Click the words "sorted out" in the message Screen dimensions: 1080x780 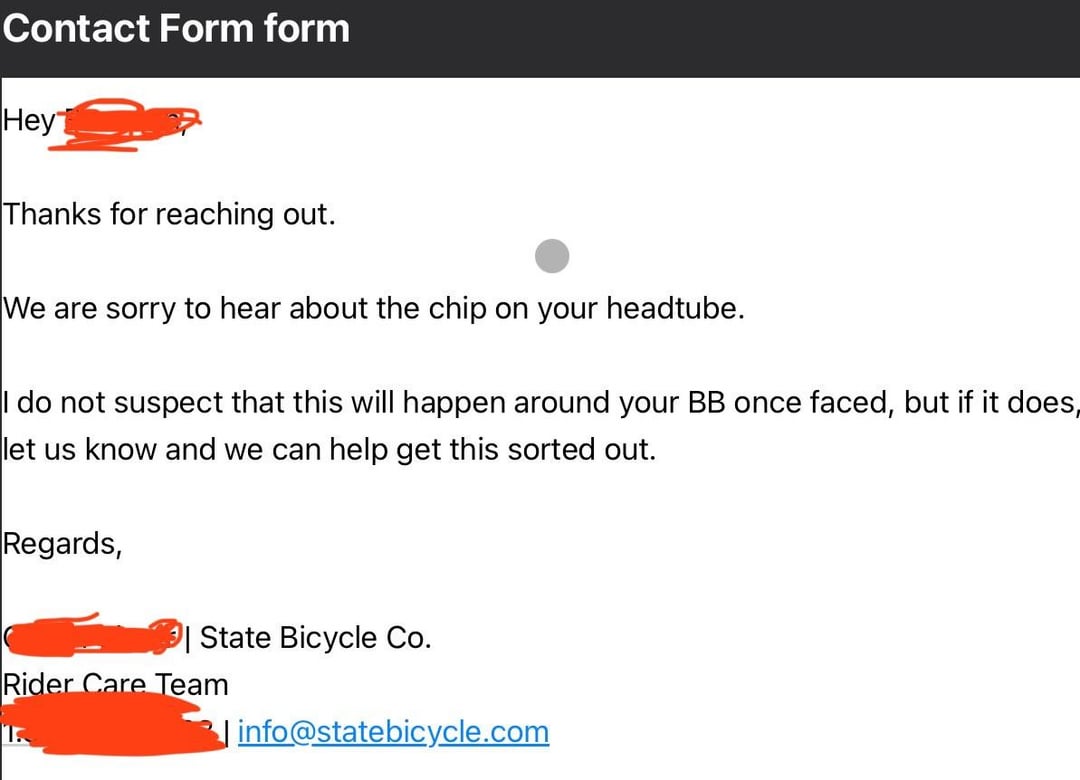(x=579, y=449)
